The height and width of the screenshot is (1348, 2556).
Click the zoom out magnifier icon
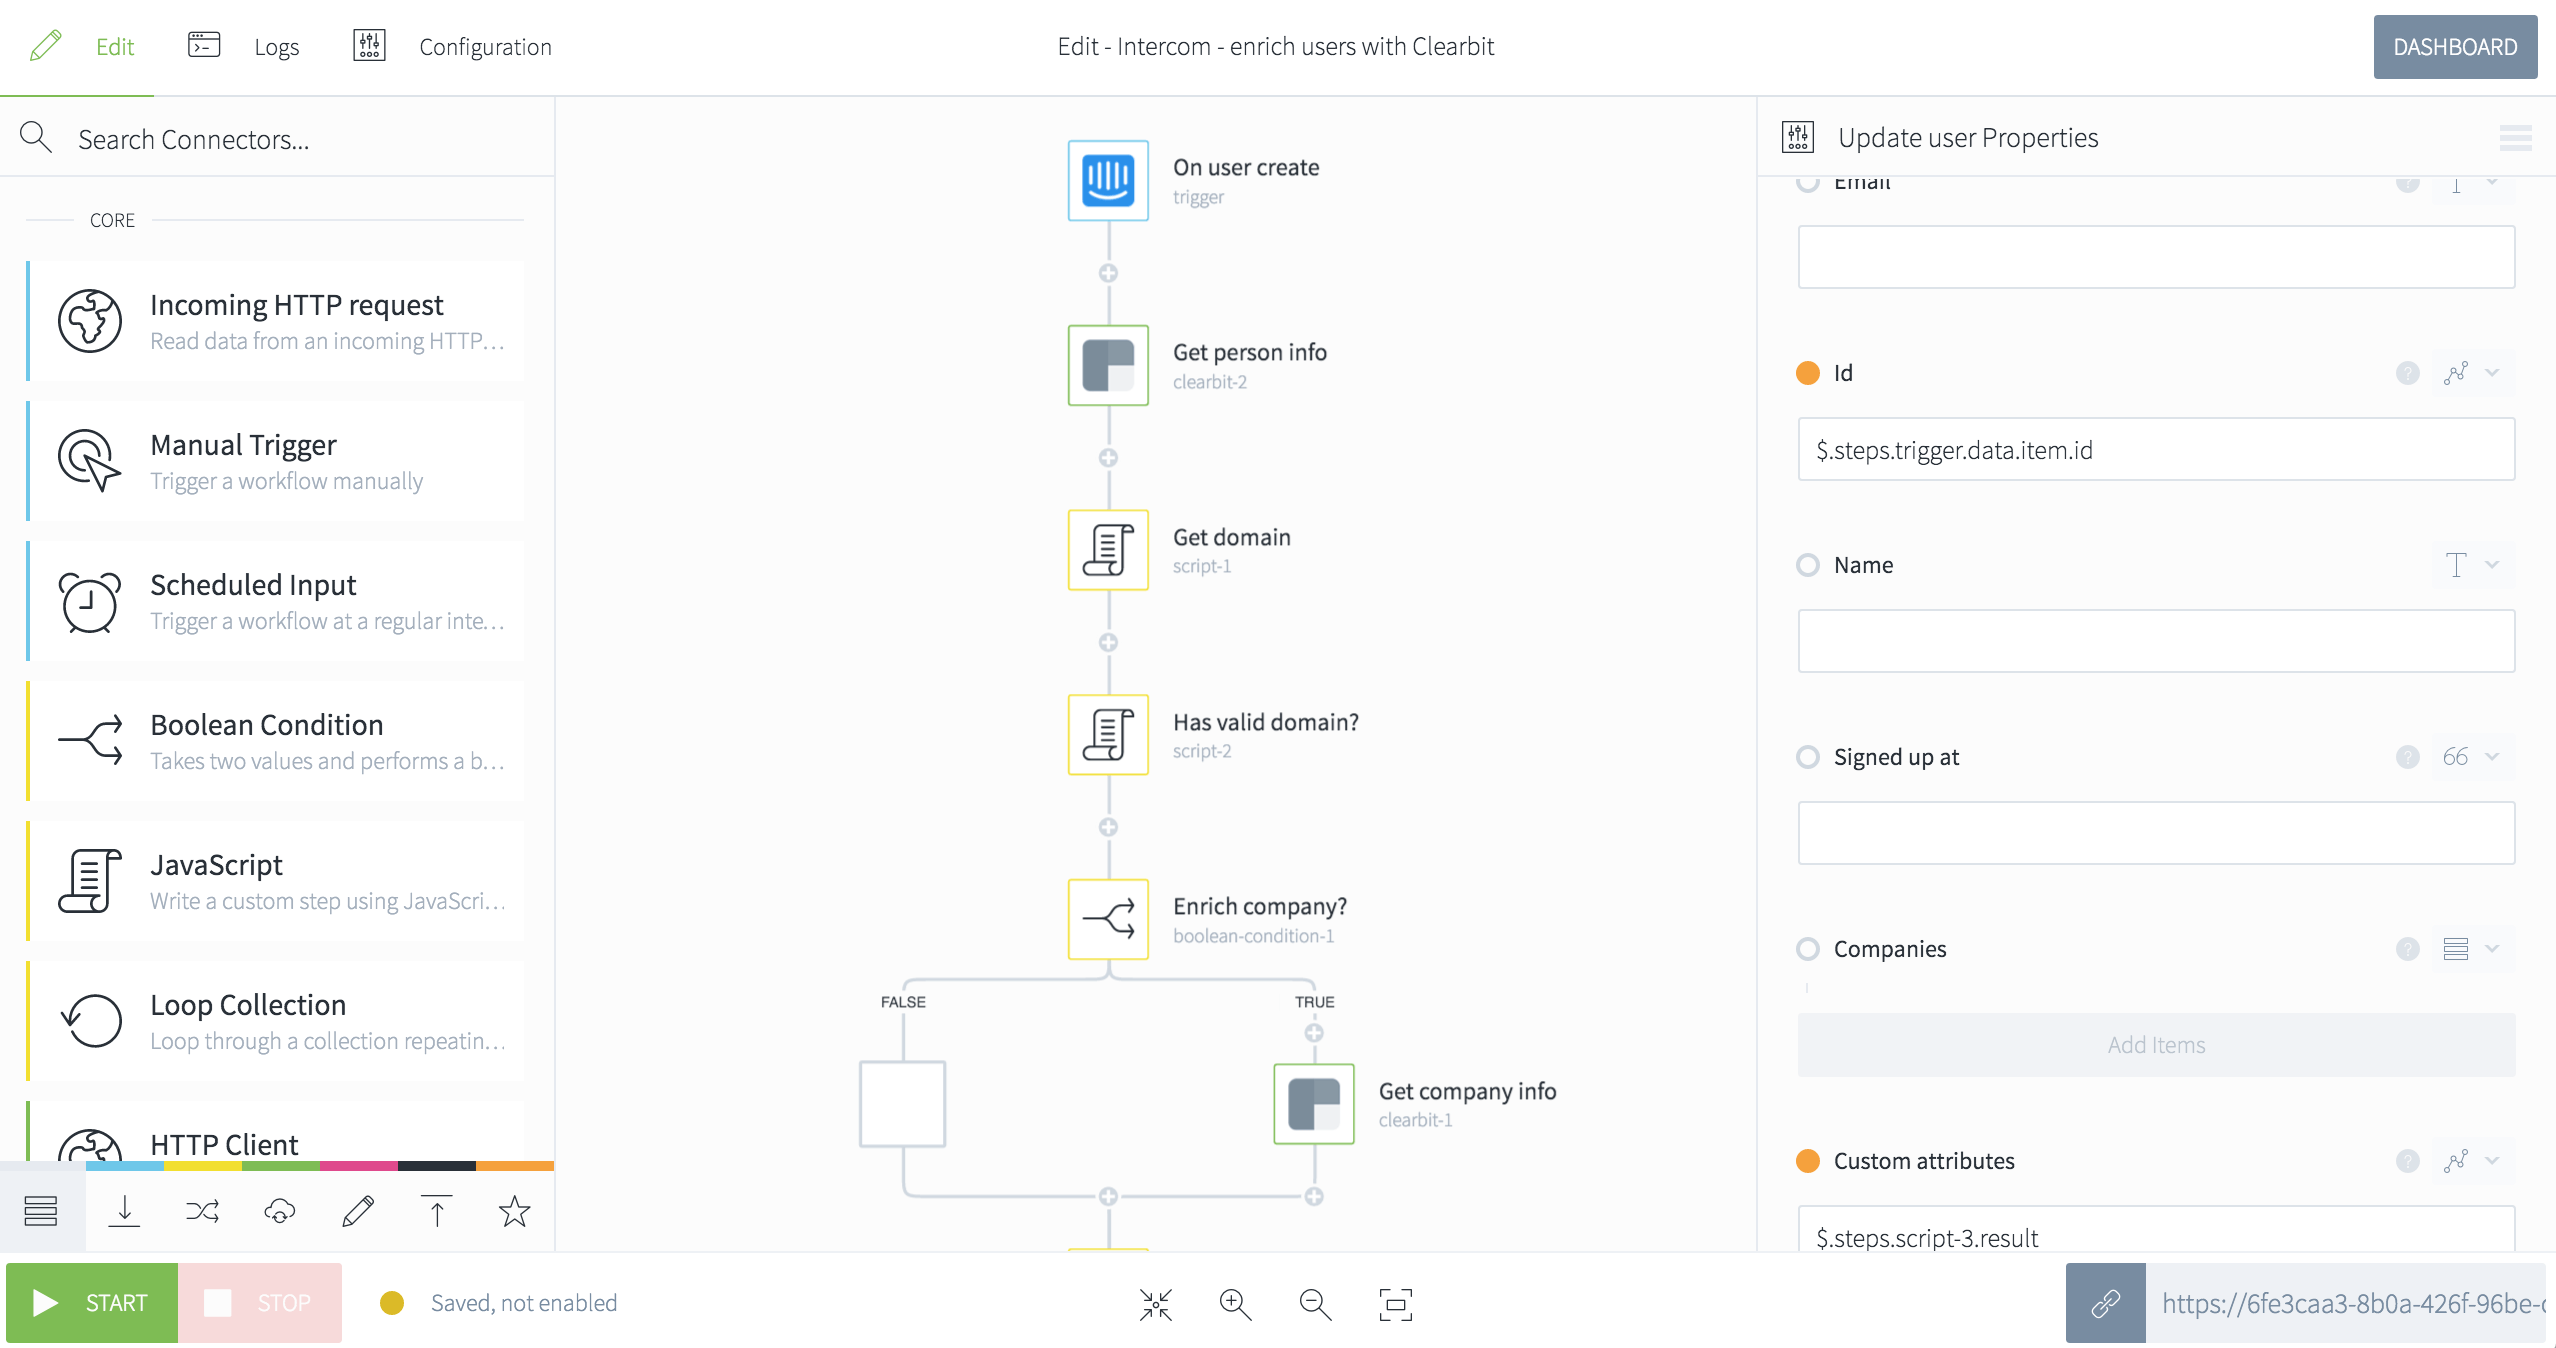pyautogui.click(x=1315, y=1304)
